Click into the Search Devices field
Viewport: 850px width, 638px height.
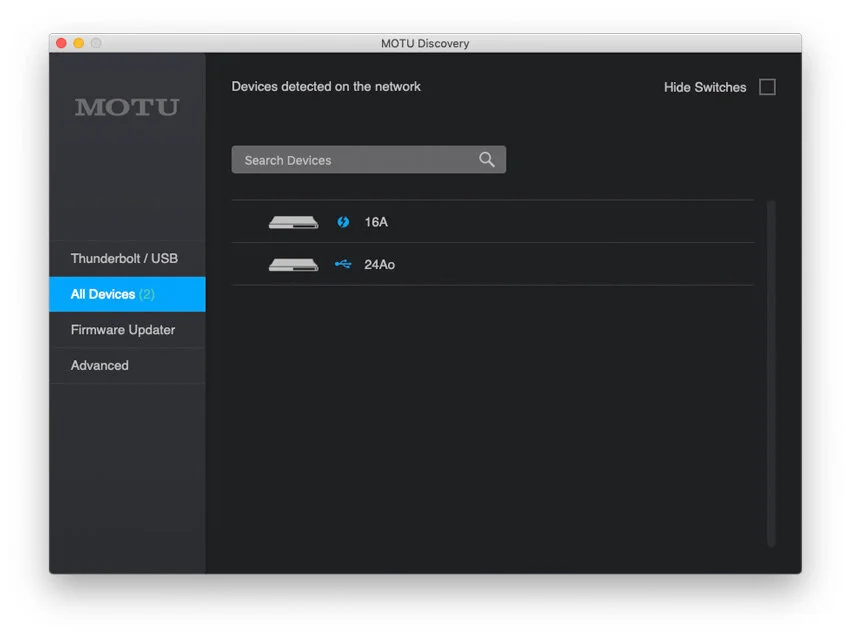coord(369,159)
